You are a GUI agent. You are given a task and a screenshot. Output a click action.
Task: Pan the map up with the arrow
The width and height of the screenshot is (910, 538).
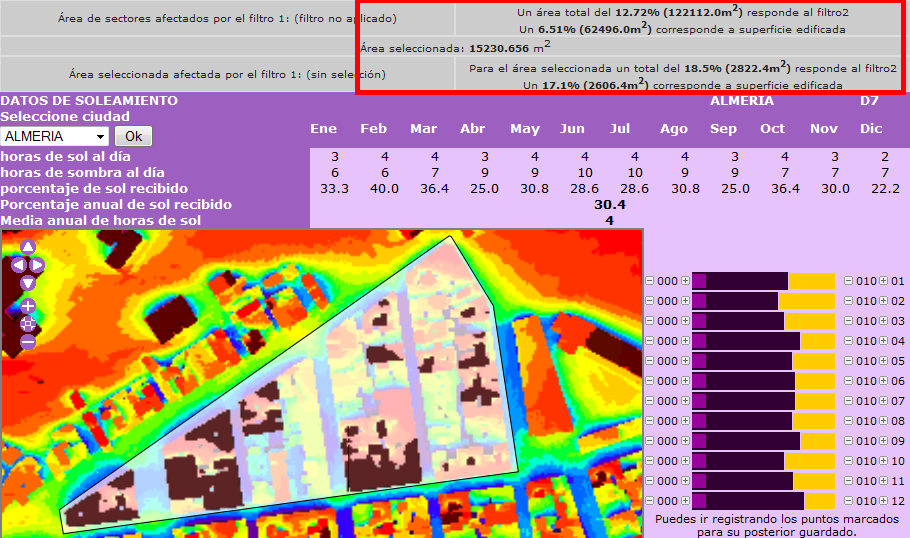tap(28, 247)
